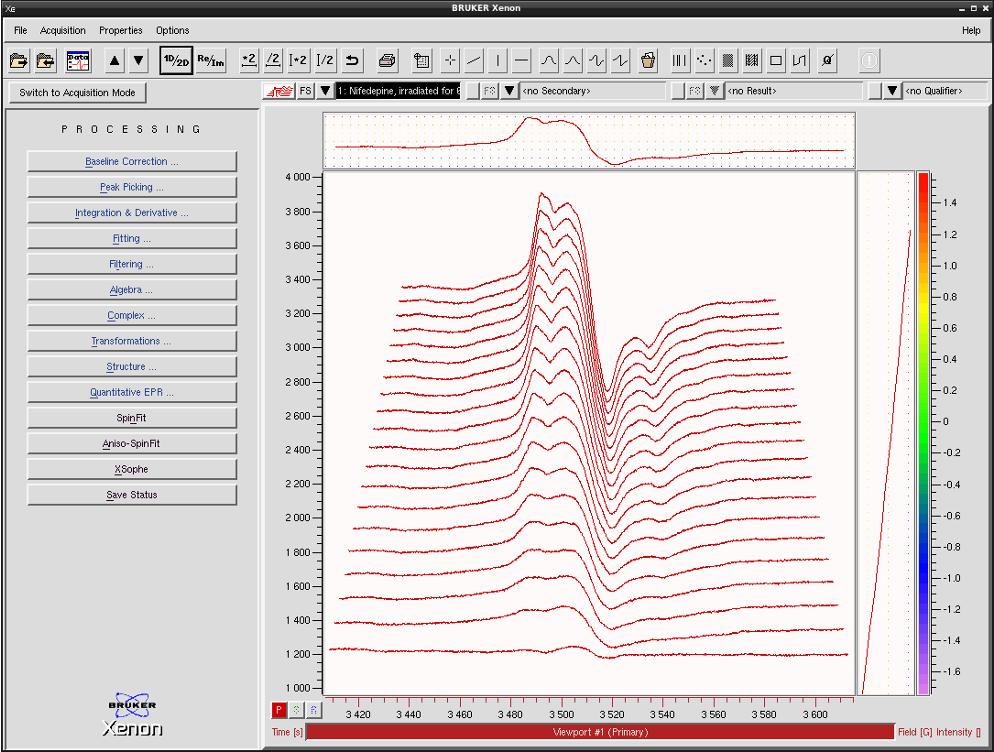Click the undo arrow icon
Image resolution: width=994 pixels, height=752 pixels.
click(x=350, y=60)
